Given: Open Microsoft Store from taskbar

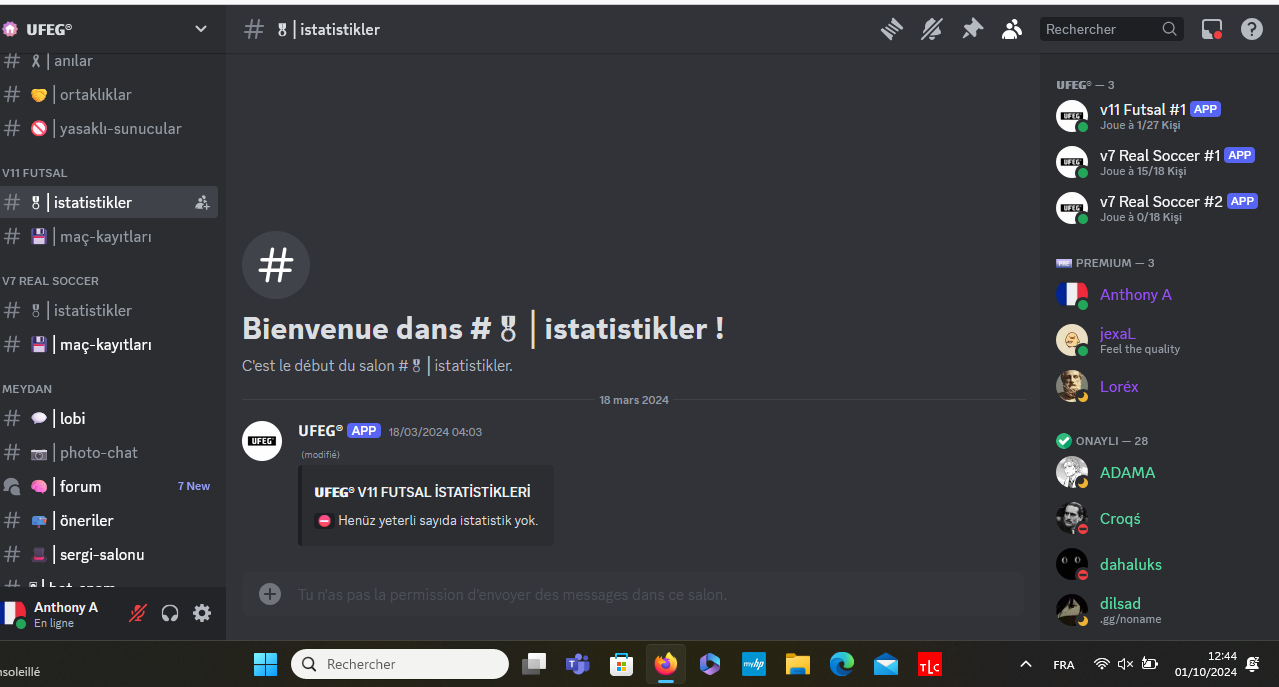Looking at the screenshot, I should 622,664.
